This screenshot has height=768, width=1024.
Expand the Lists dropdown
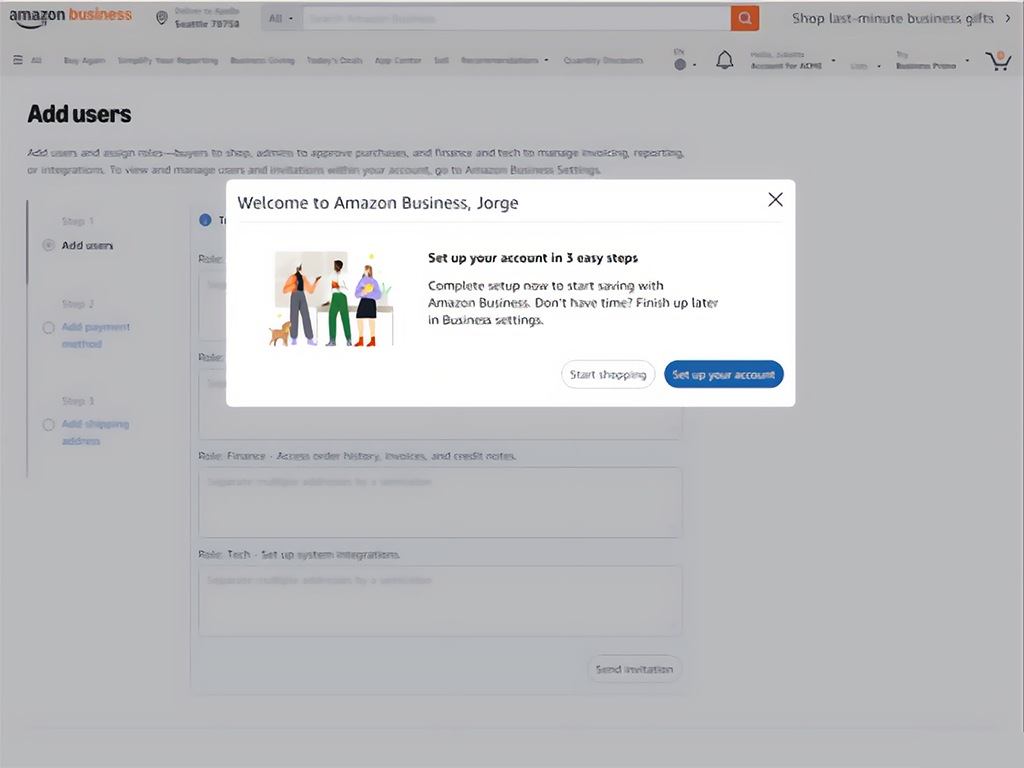pos(865,65)
